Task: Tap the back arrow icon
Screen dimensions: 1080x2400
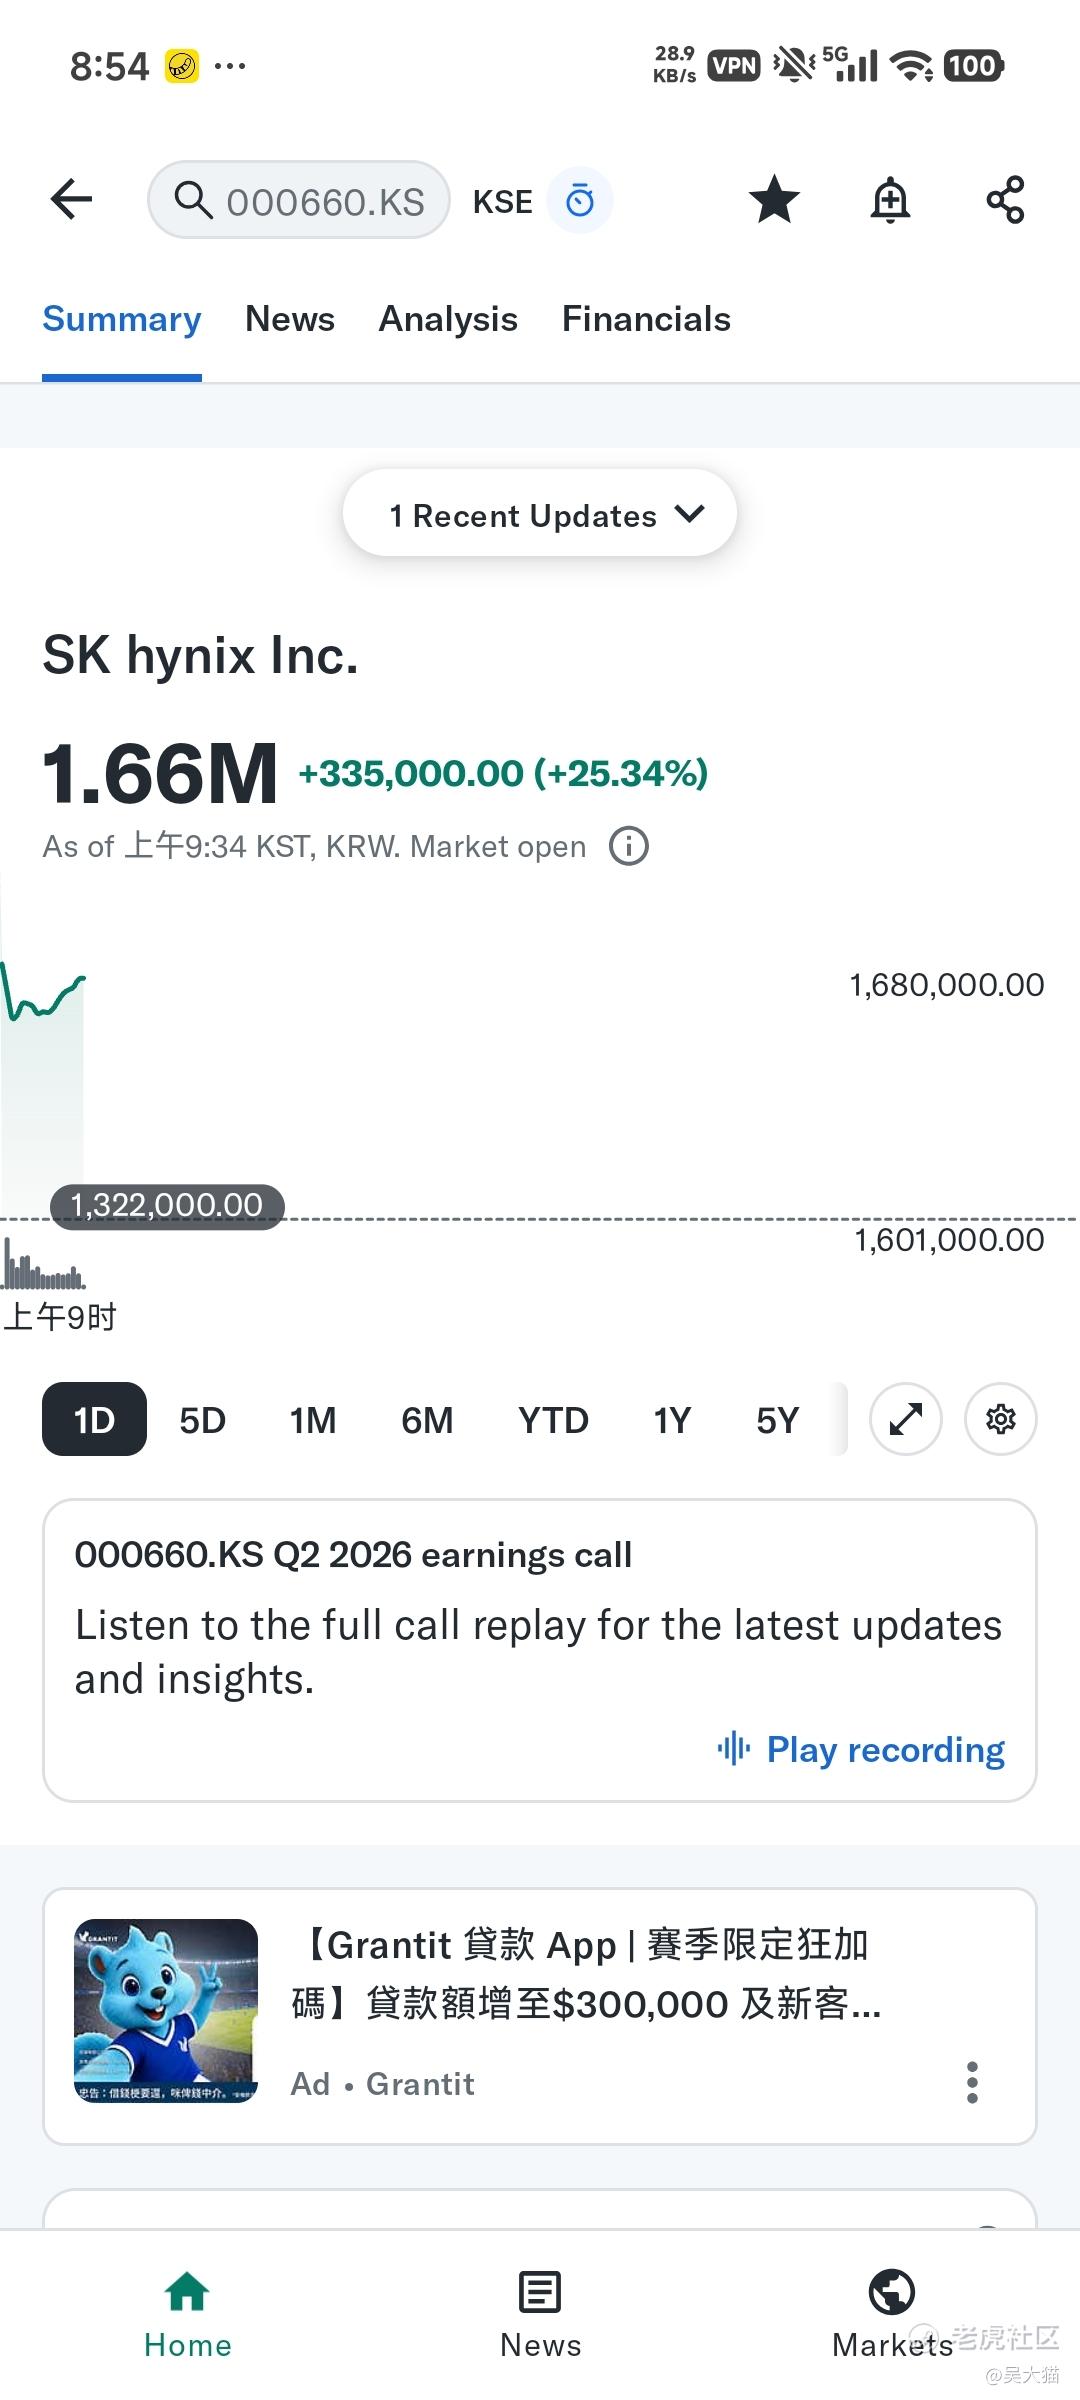Action: [72, 200]
